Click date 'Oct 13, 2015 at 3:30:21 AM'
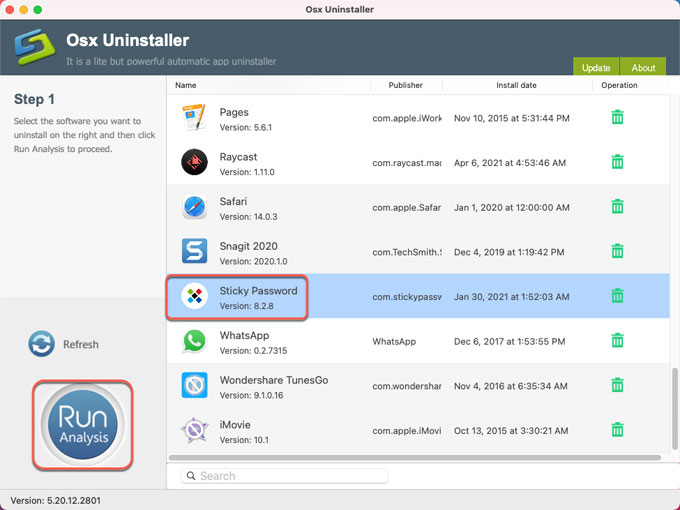Viewport: 680px width, 510px height. point(511,431)
